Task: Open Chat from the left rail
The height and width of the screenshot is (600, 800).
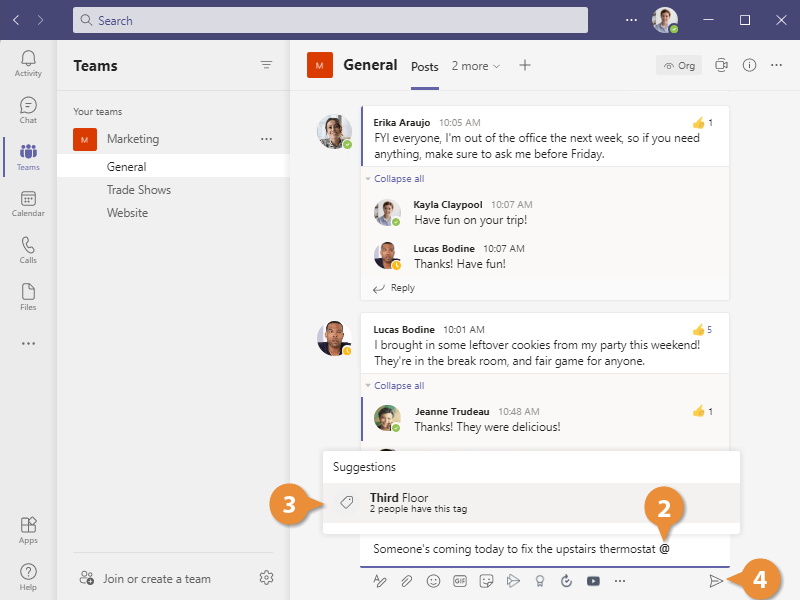Action: click(28, 110)
